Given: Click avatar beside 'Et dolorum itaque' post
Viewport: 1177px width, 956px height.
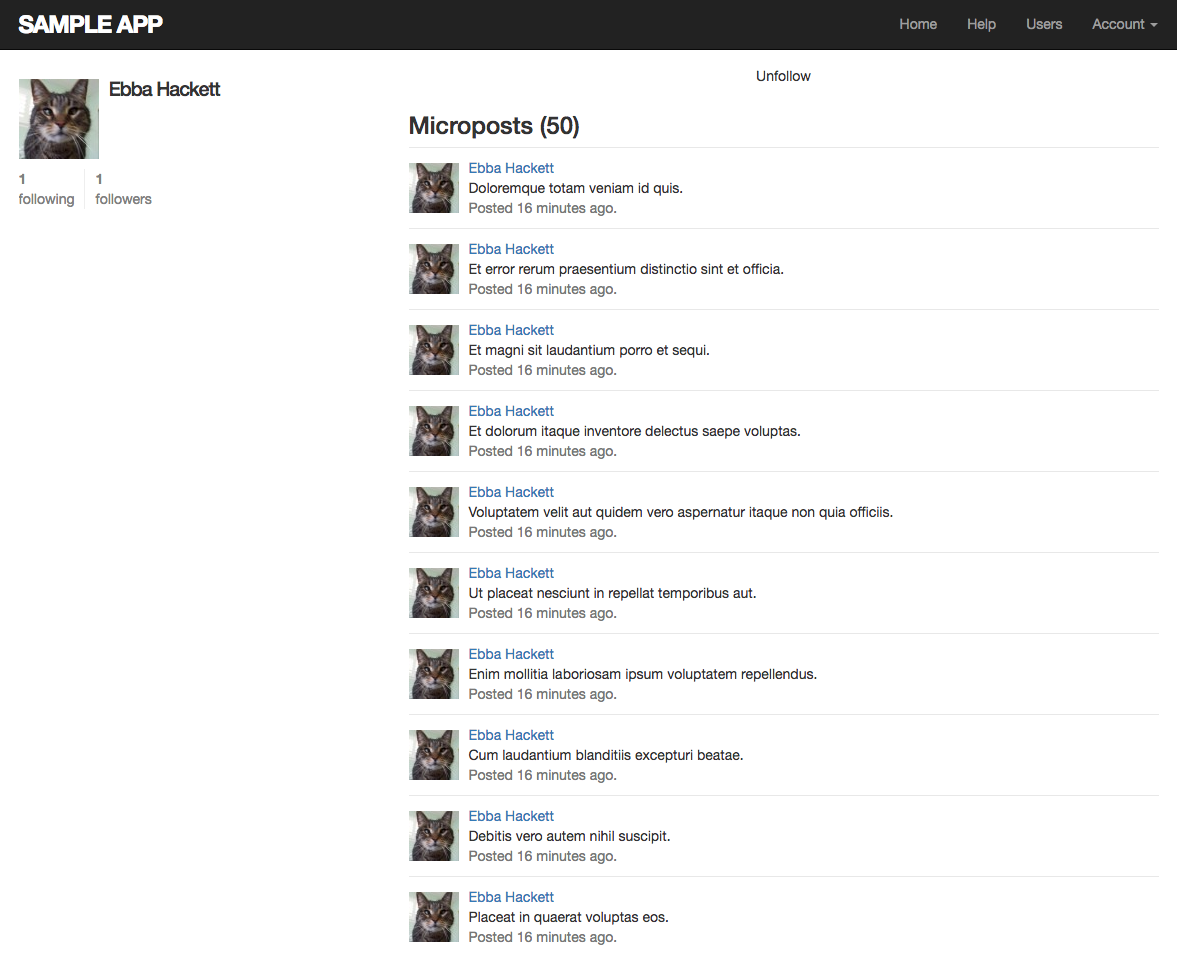Looking at the screenshot, I should tap(434, 431).
